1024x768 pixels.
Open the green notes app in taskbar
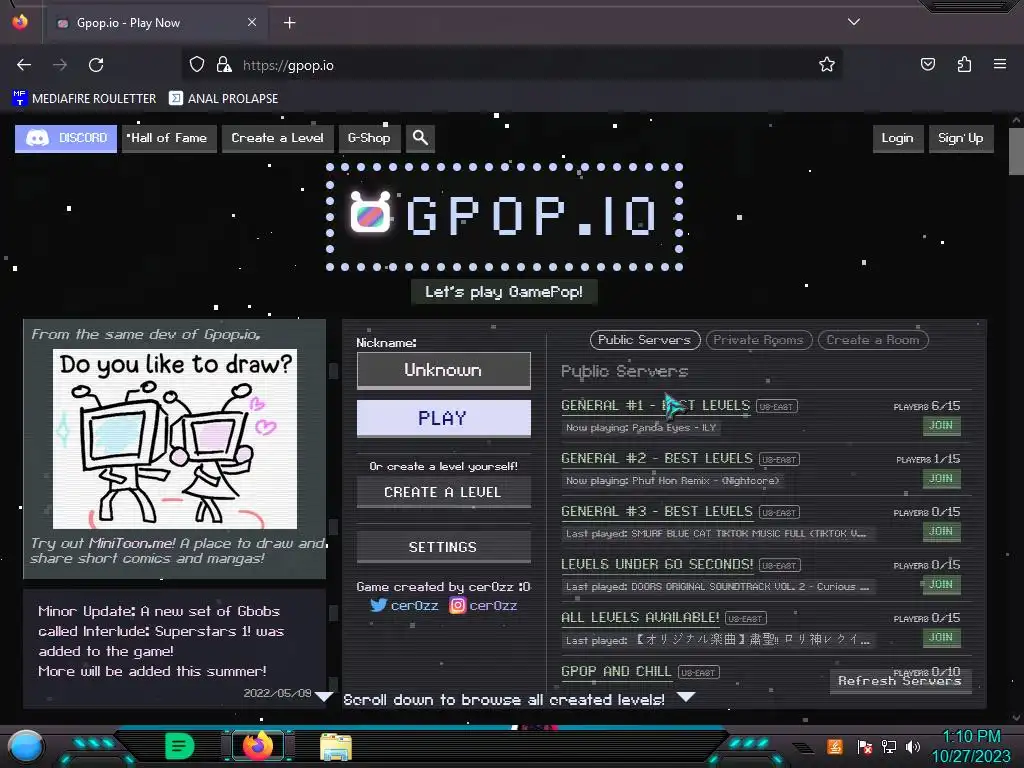(180, 746)
